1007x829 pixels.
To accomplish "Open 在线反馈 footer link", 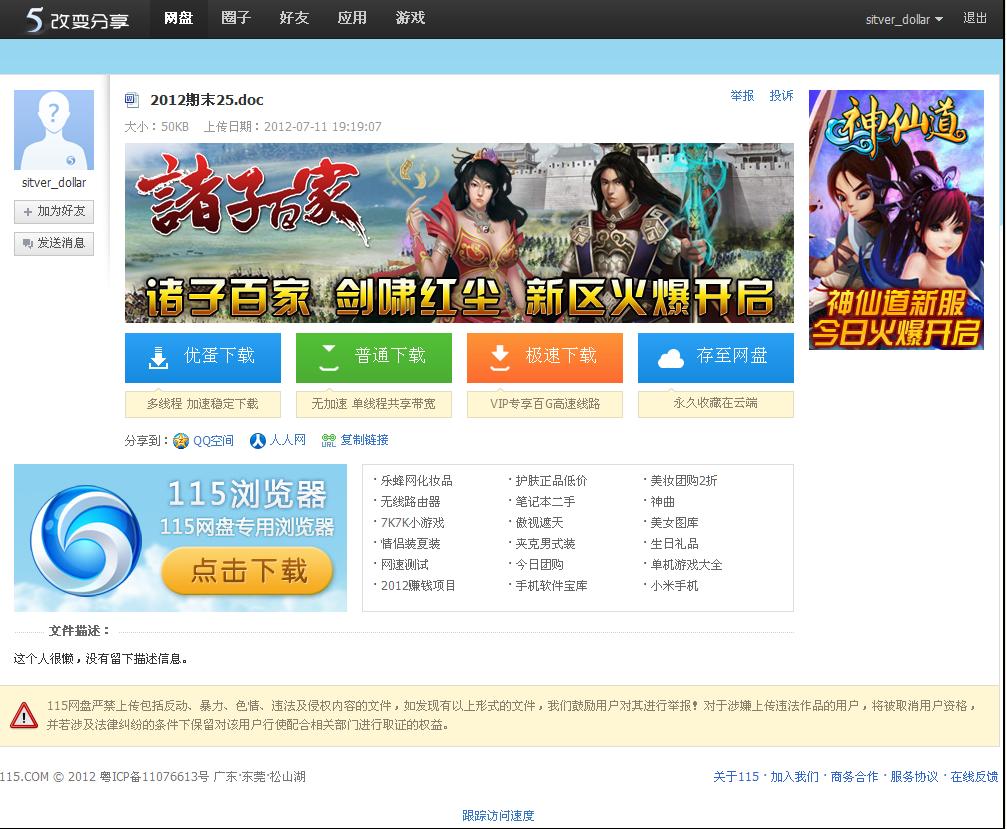I will [974, 777].
